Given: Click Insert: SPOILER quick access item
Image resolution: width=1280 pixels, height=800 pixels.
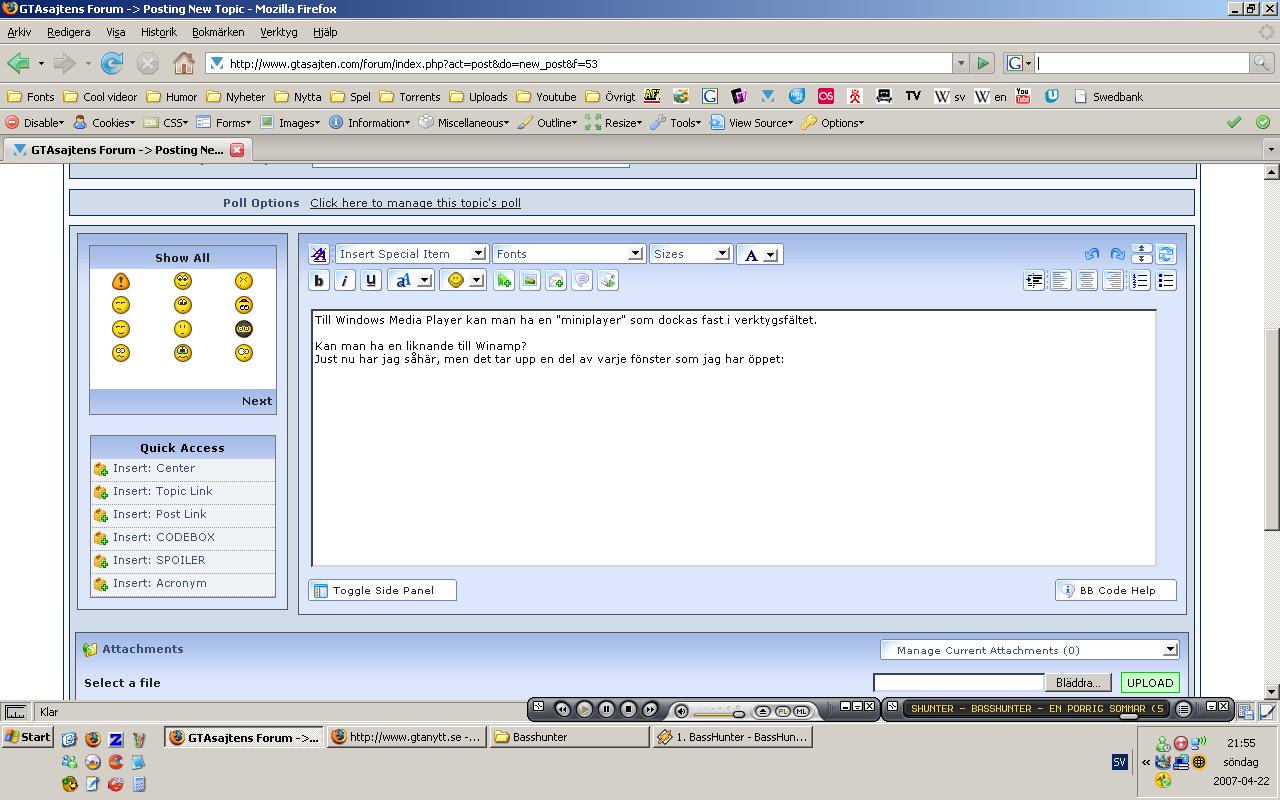Looking at the screenshot, I should 183,560.
